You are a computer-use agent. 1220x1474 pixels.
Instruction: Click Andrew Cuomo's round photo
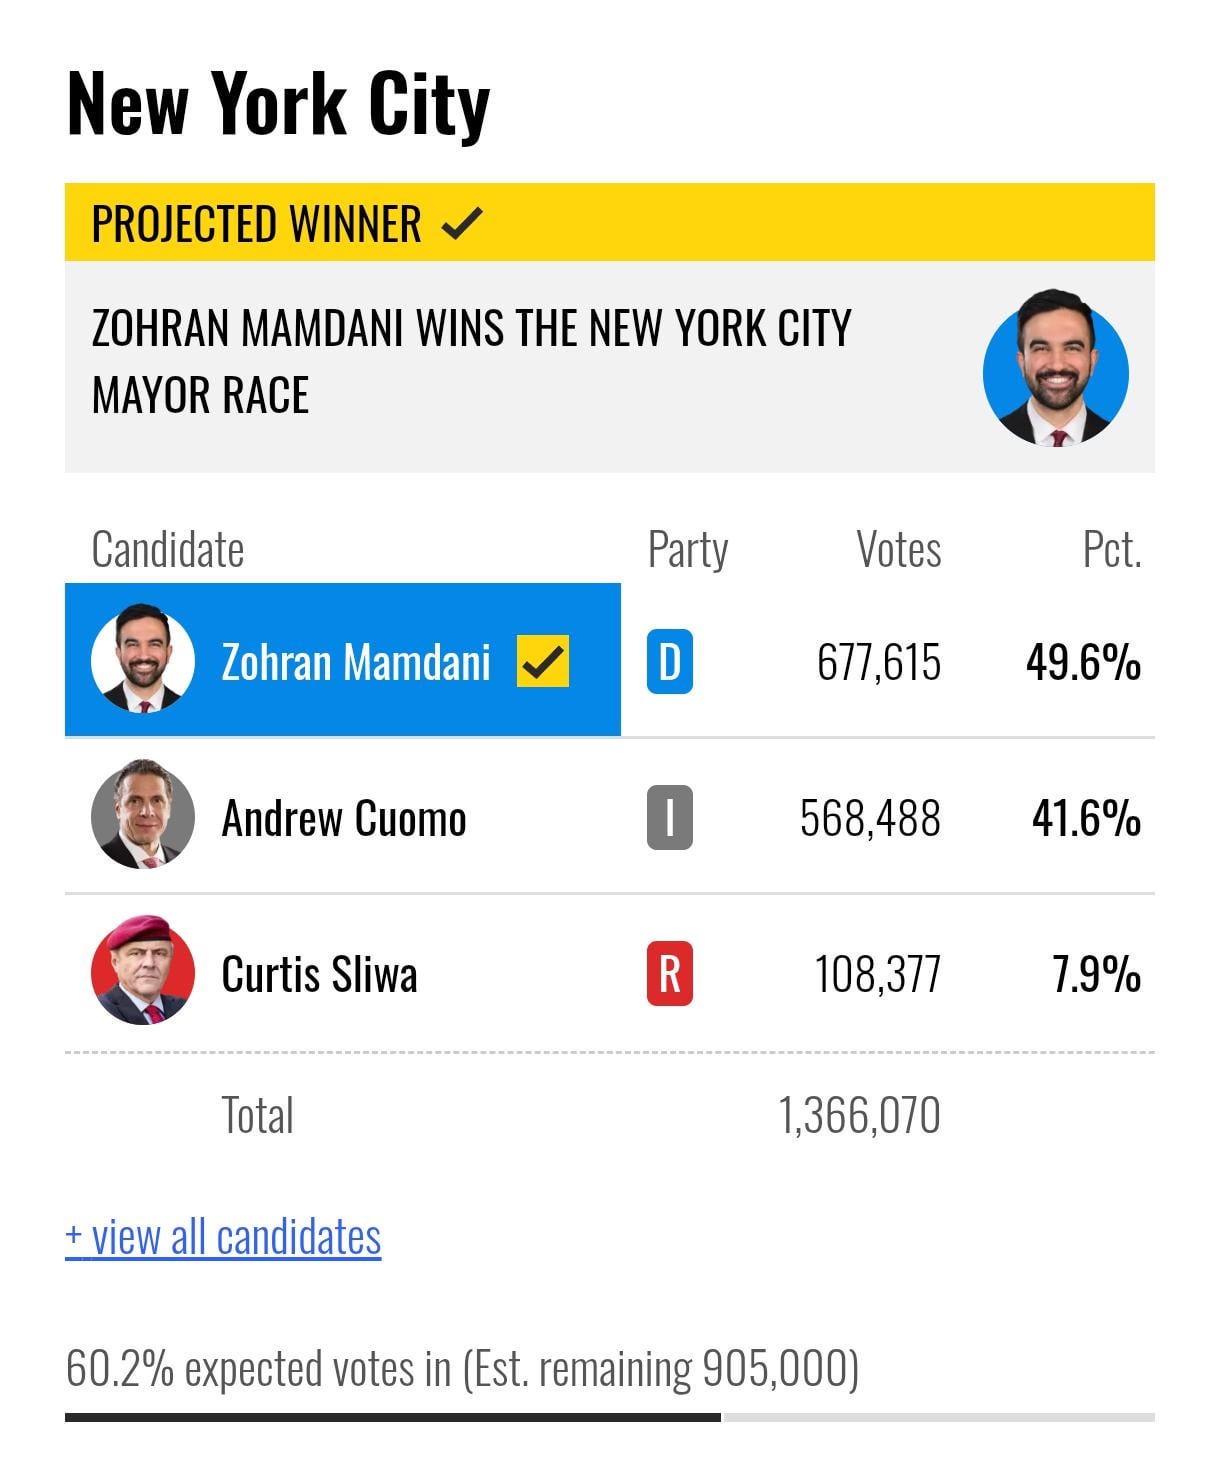pyautogui.click(x=143, y=814)
